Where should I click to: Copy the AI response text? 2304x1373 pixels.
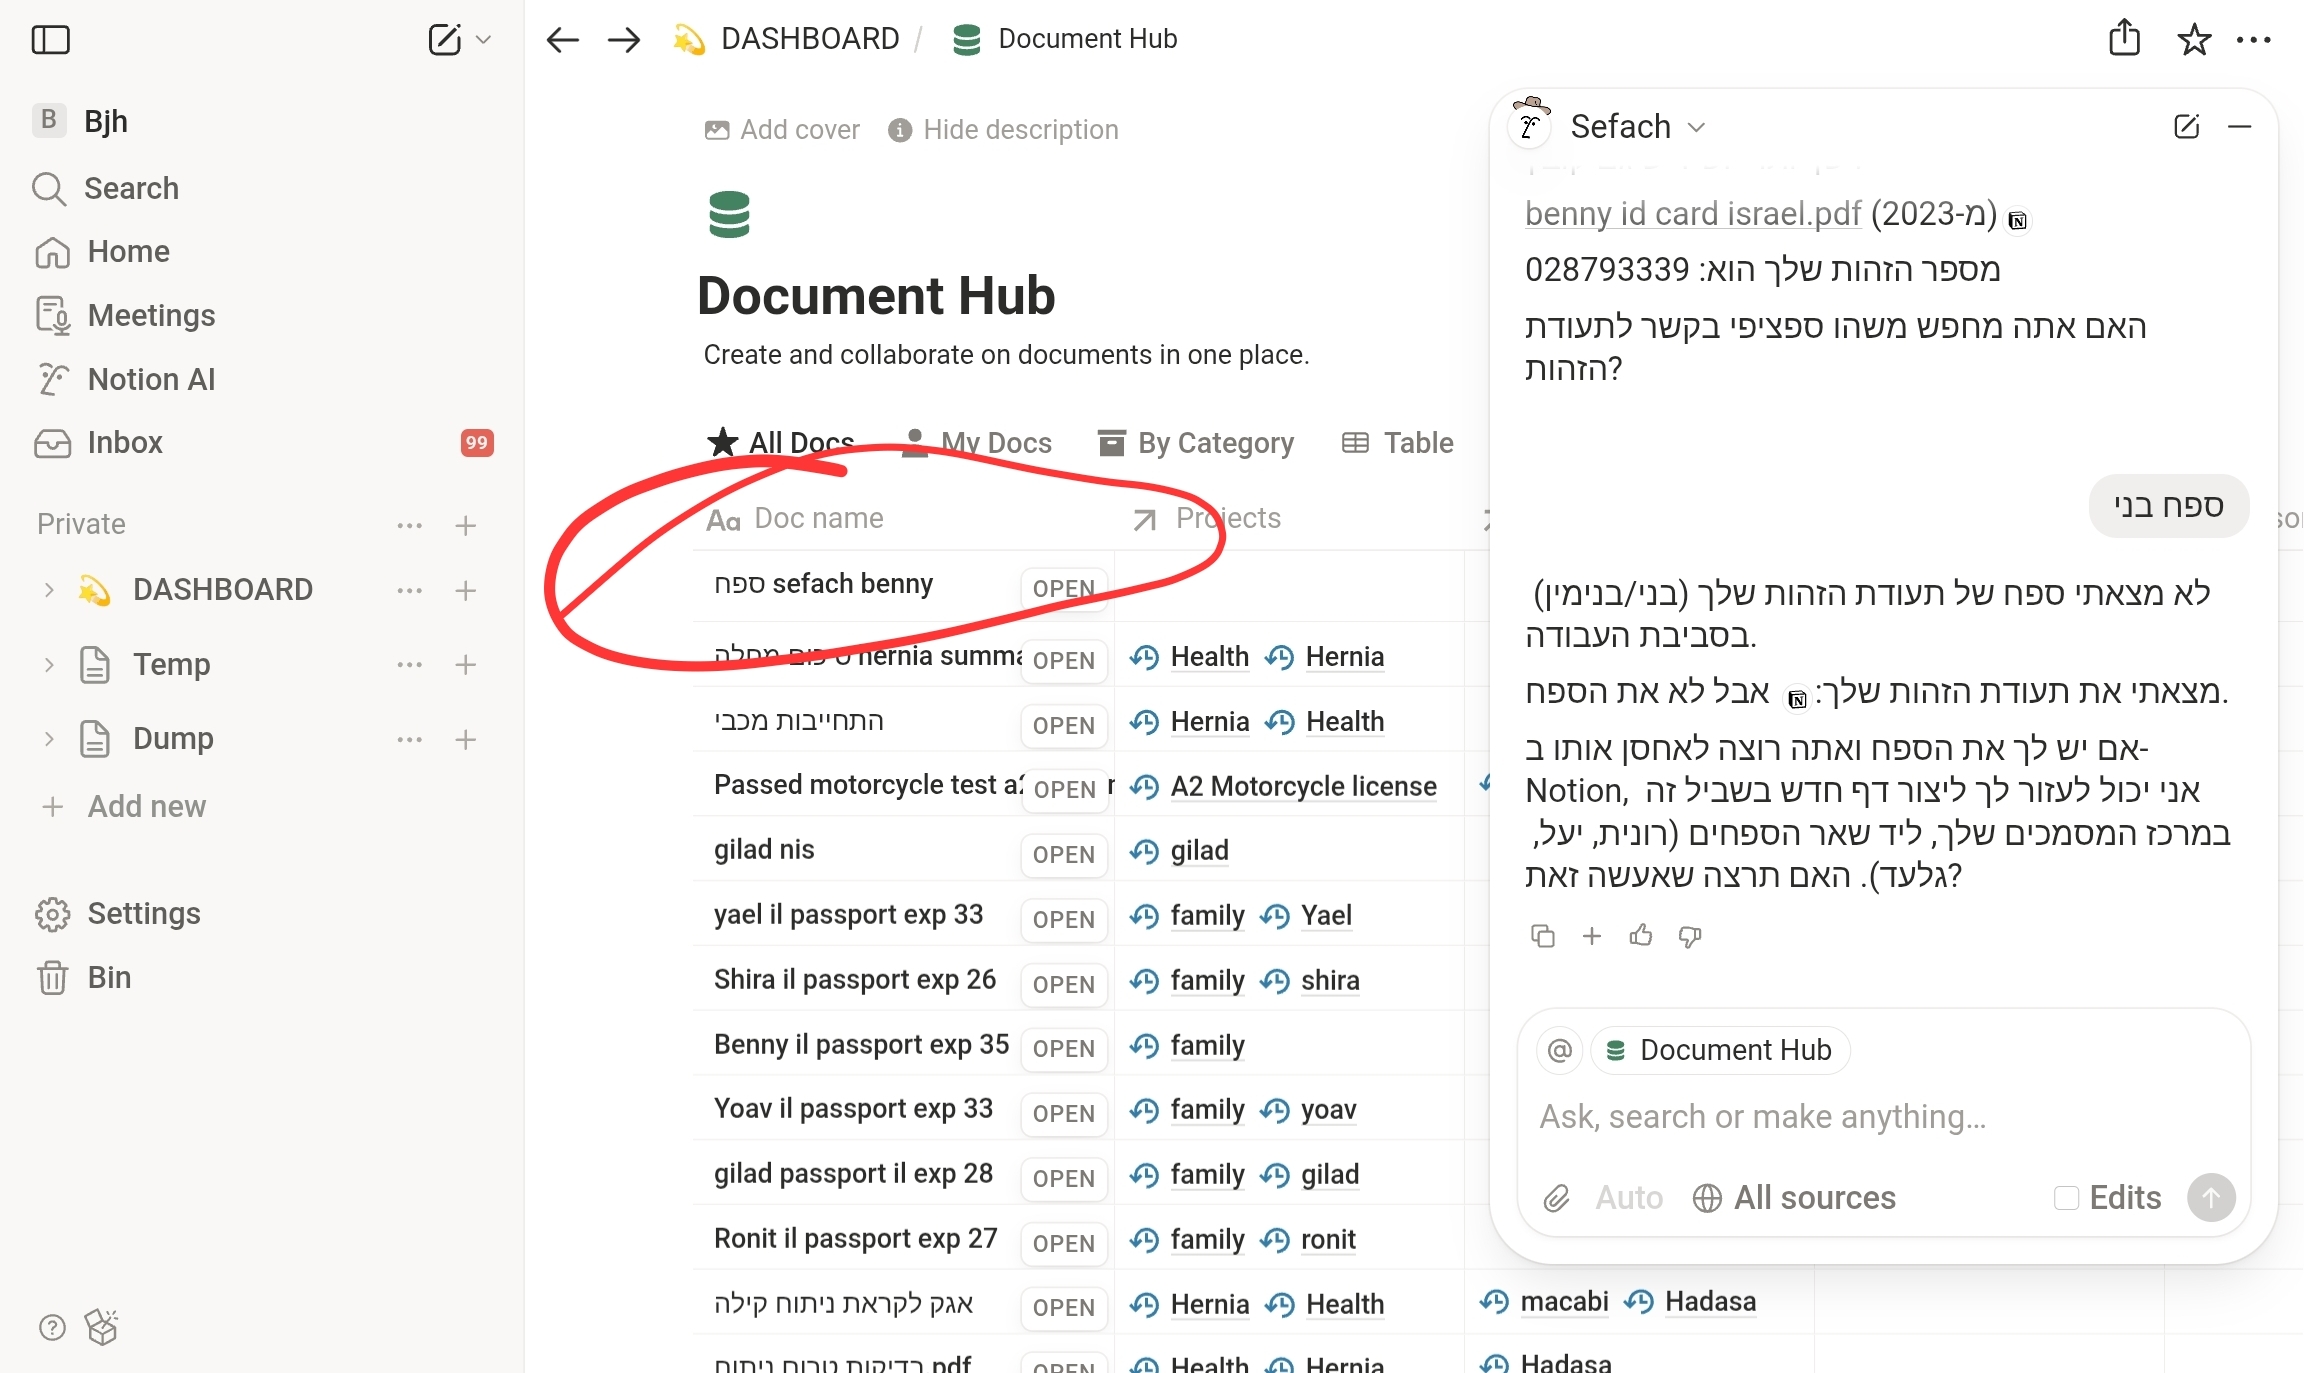(x=1542, y=936)
